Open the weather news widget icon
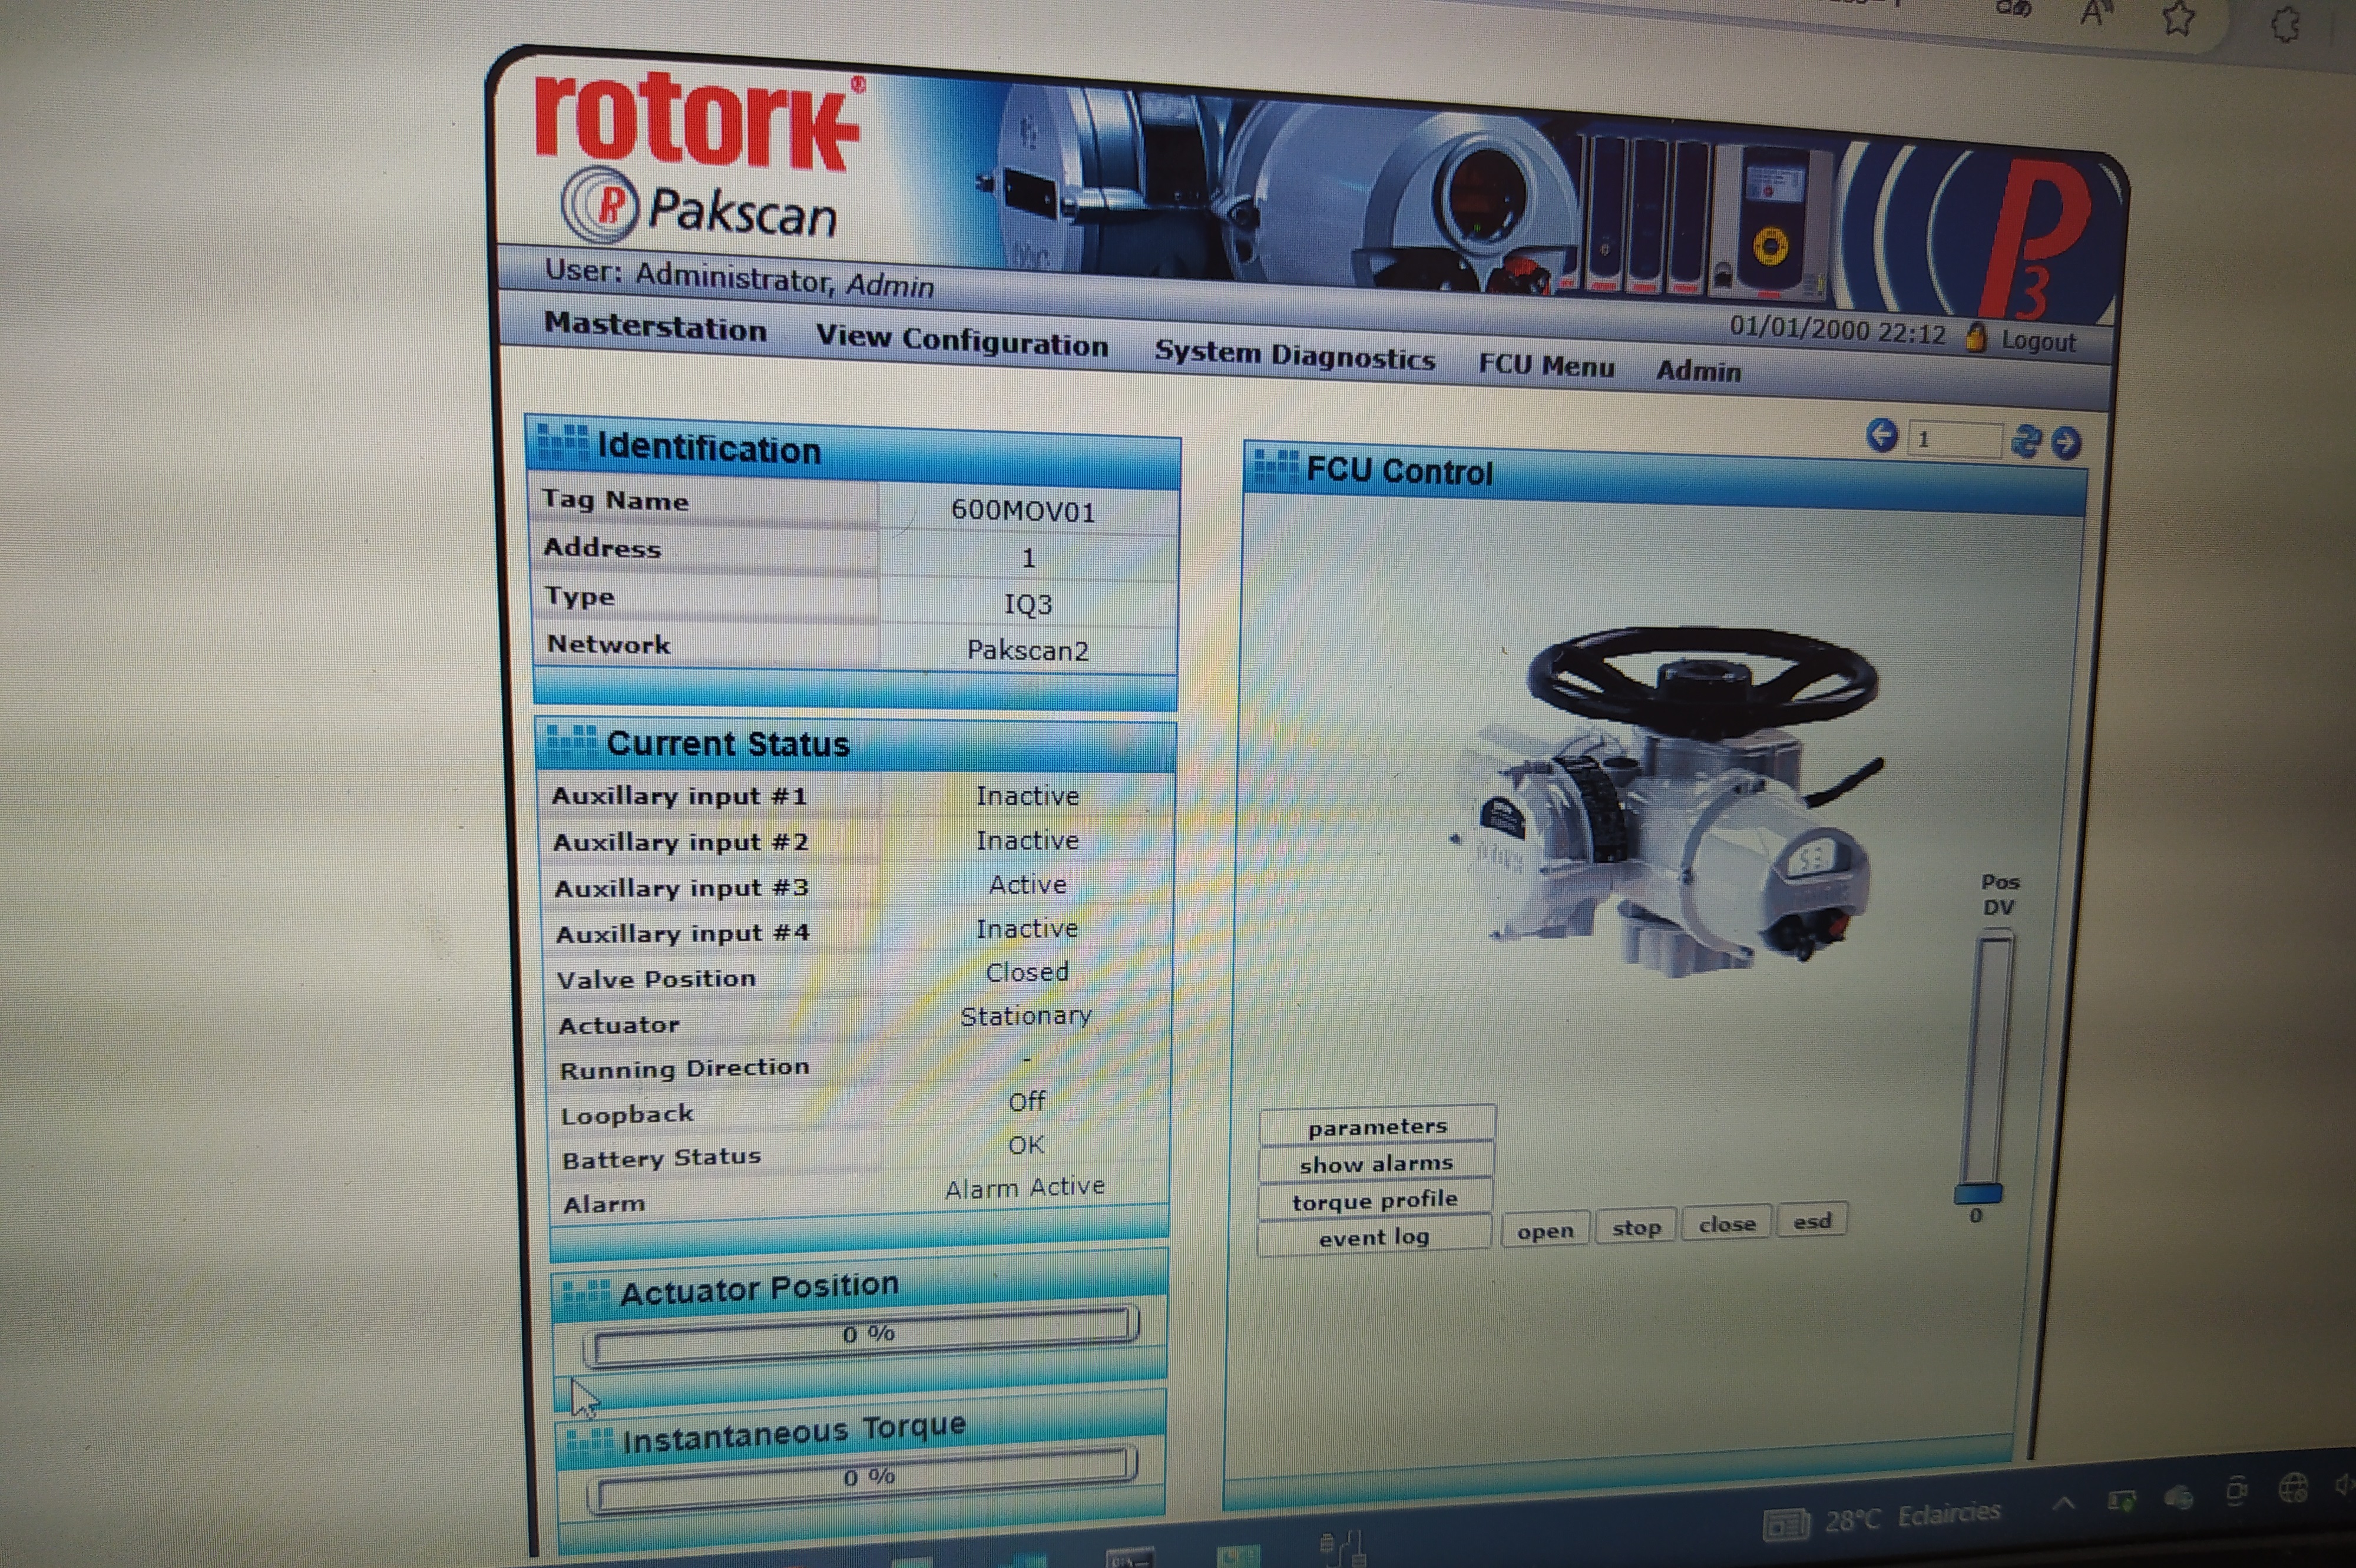This screenshot has width=2356, height=1568. (x=1786, y=1525)
